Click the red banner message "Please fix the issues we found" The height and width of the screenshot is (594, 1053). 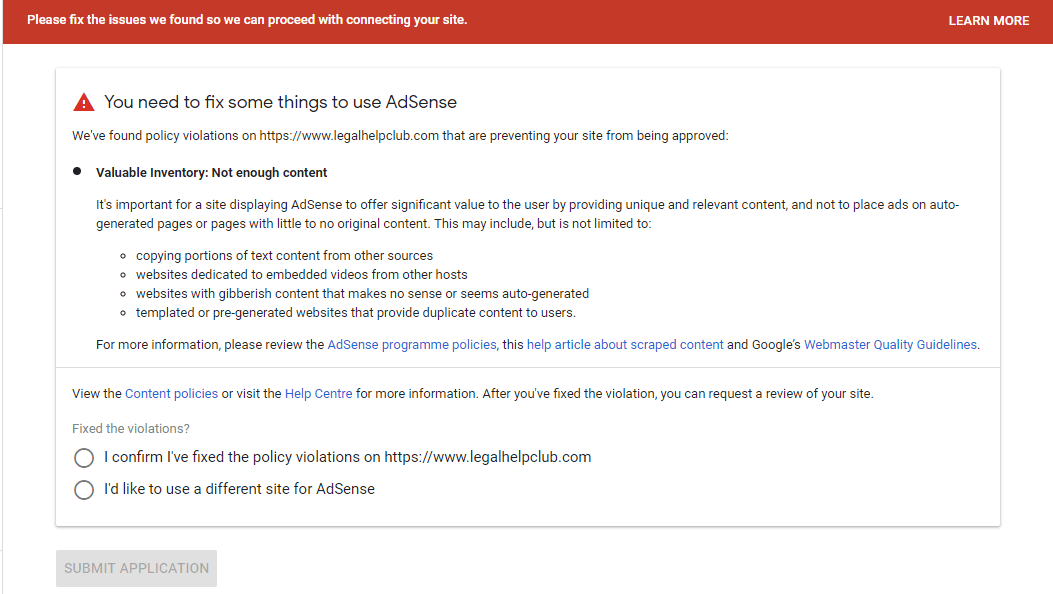247,20
